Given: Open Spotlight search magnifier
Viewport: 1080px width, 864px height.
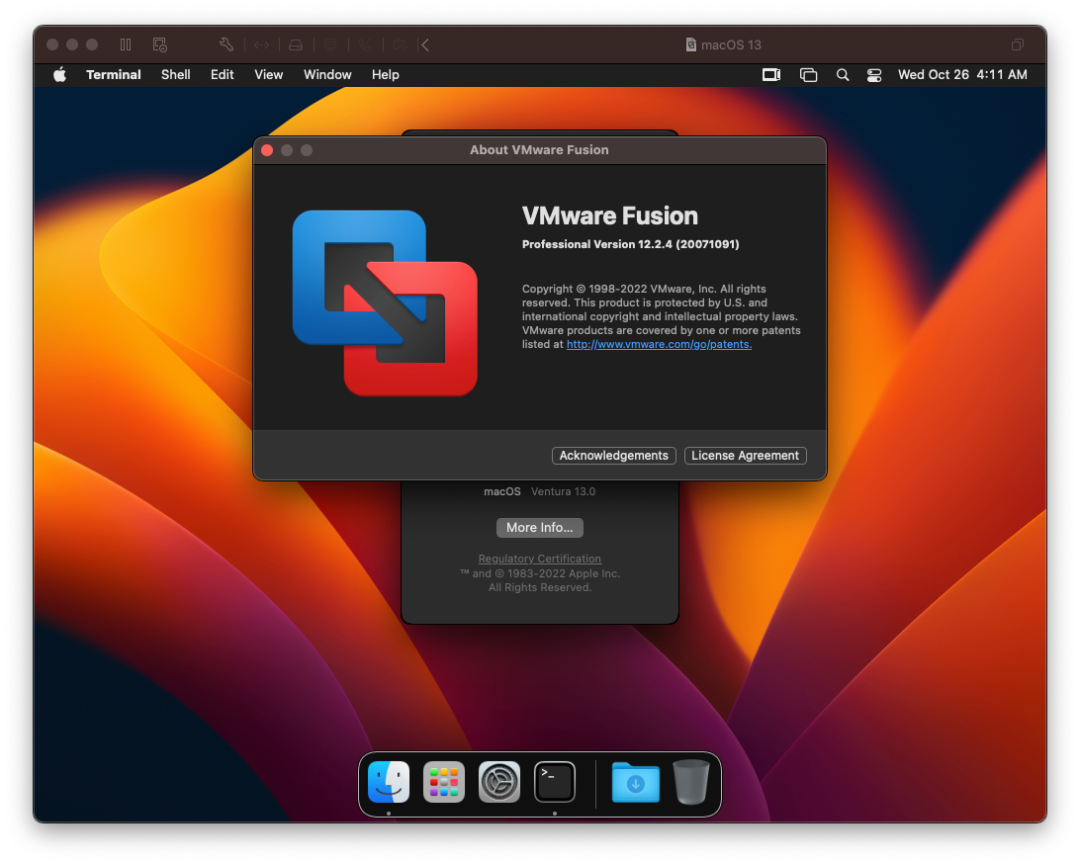Looking at the screenshot, I should [842, 74].
